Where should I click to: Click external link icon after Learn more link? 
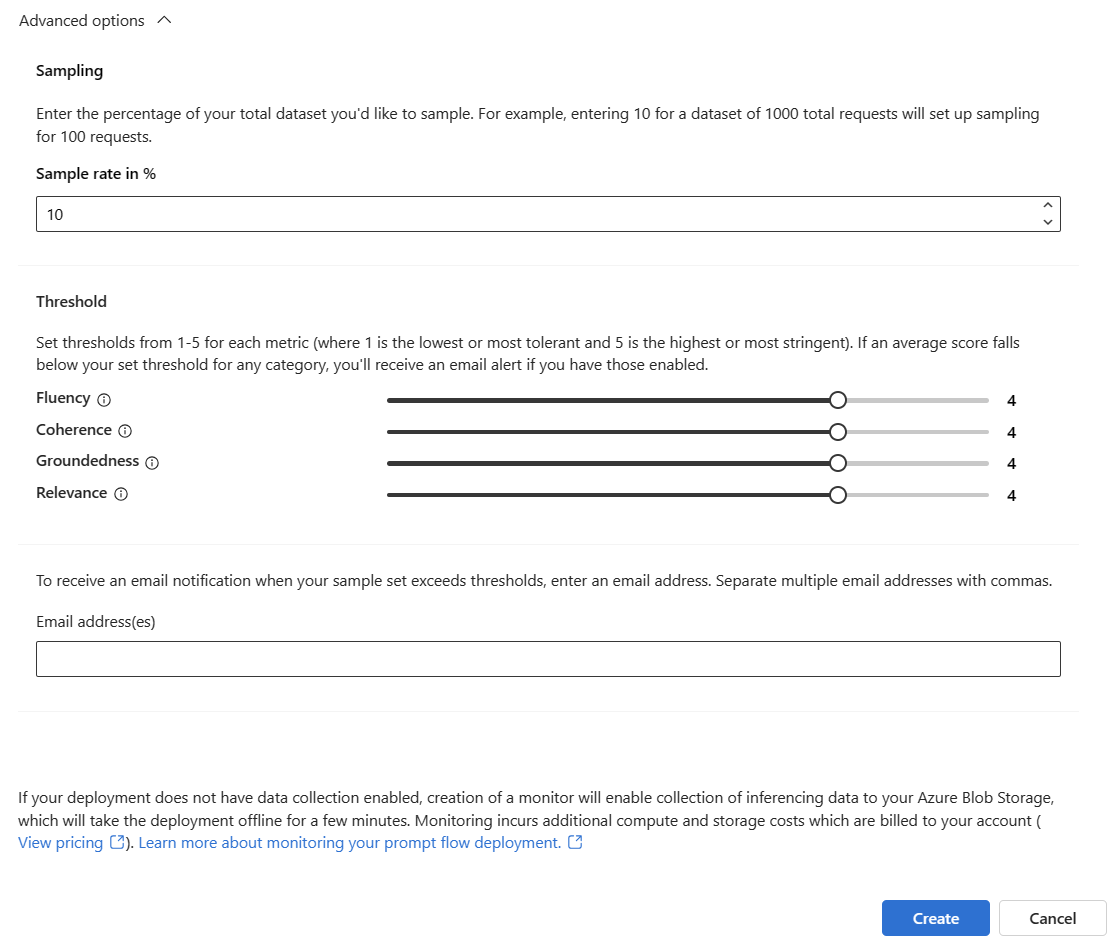pos(575,843)
